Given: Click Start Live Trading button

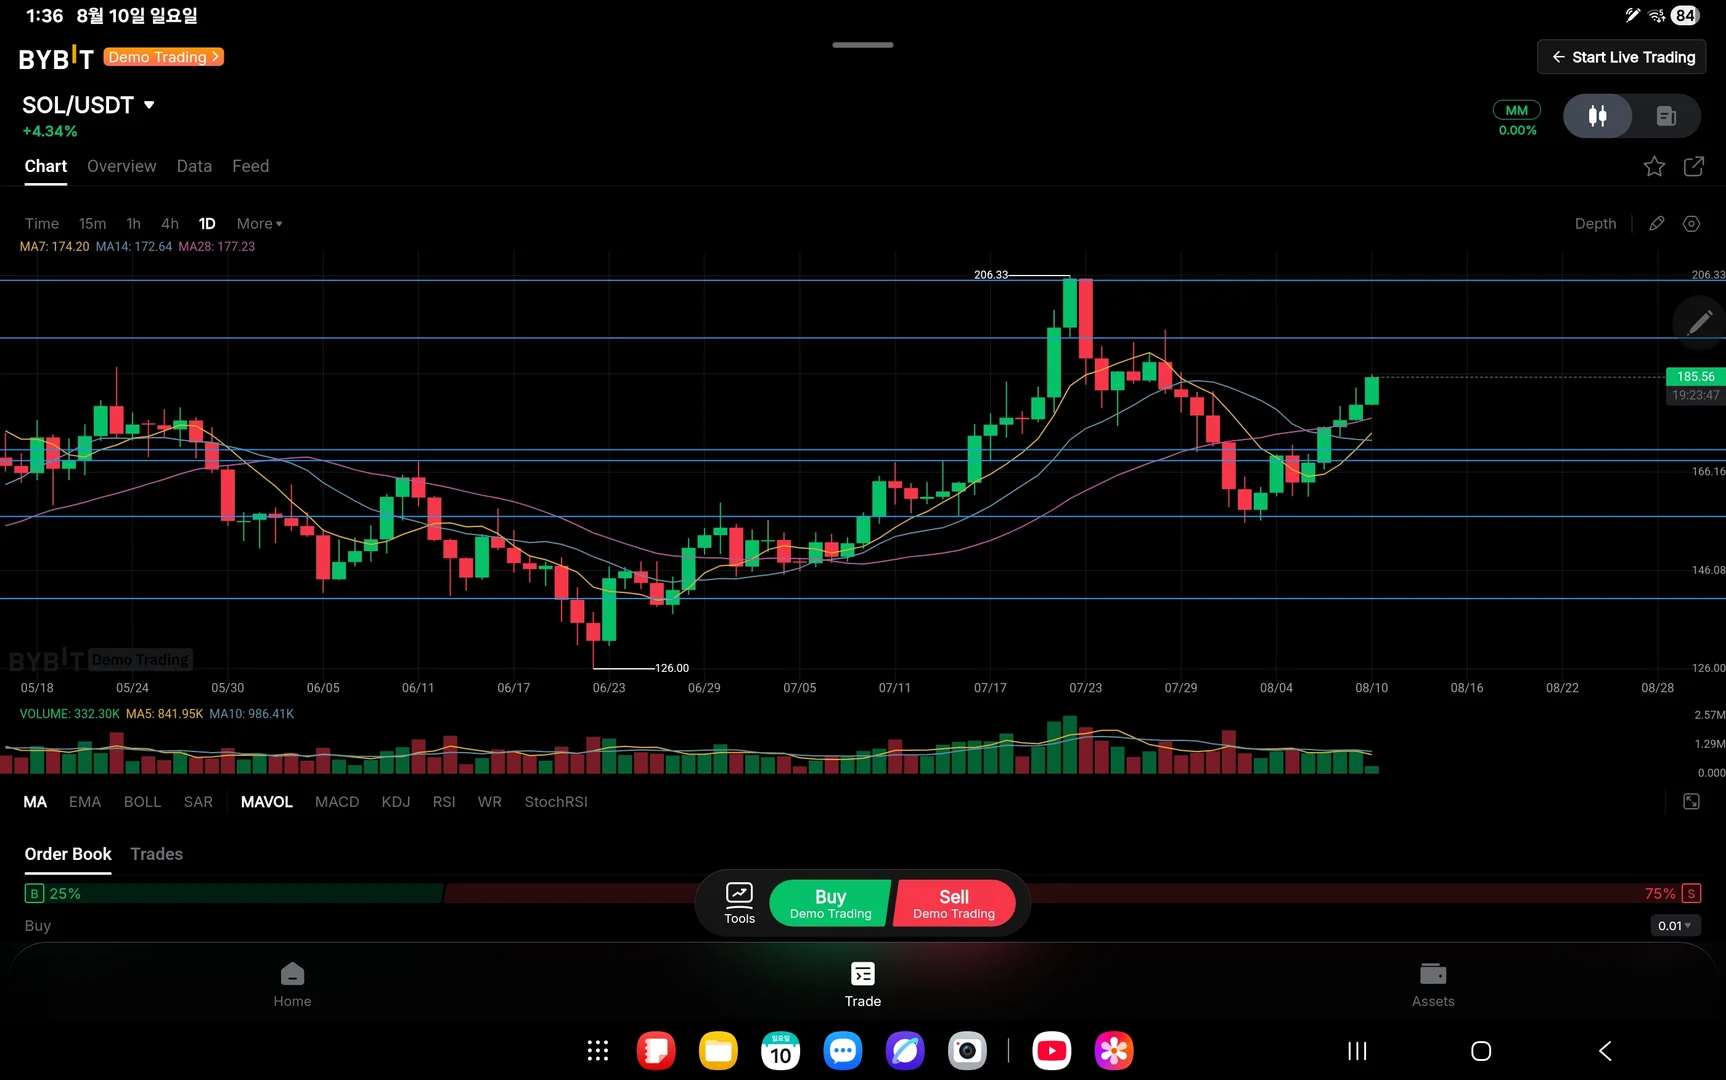Looking at the screenshot, I should click(x=1622, y=57).
